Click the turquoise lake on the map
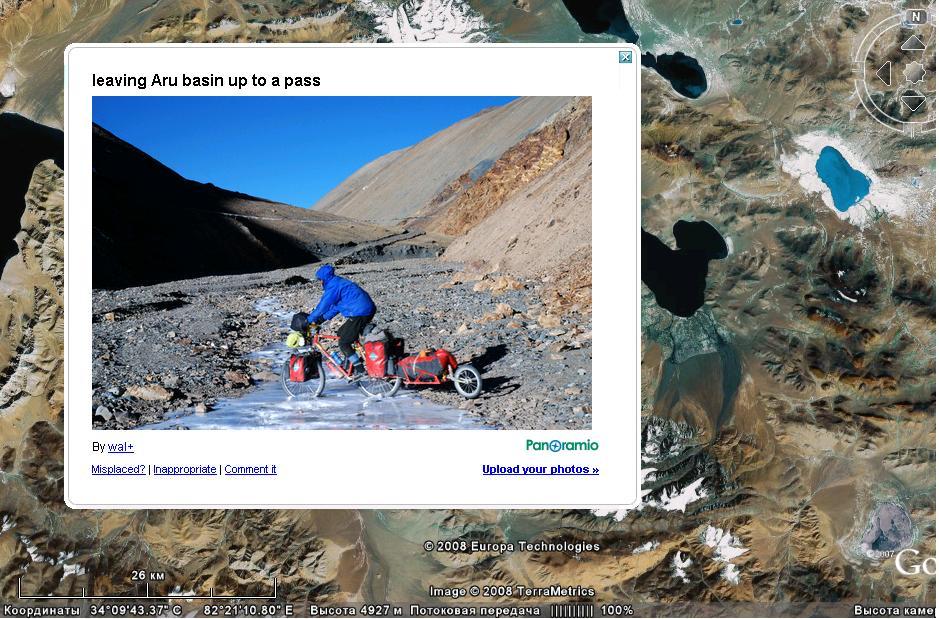This screenshot has height=619, width=939. (x=842, y=178)
